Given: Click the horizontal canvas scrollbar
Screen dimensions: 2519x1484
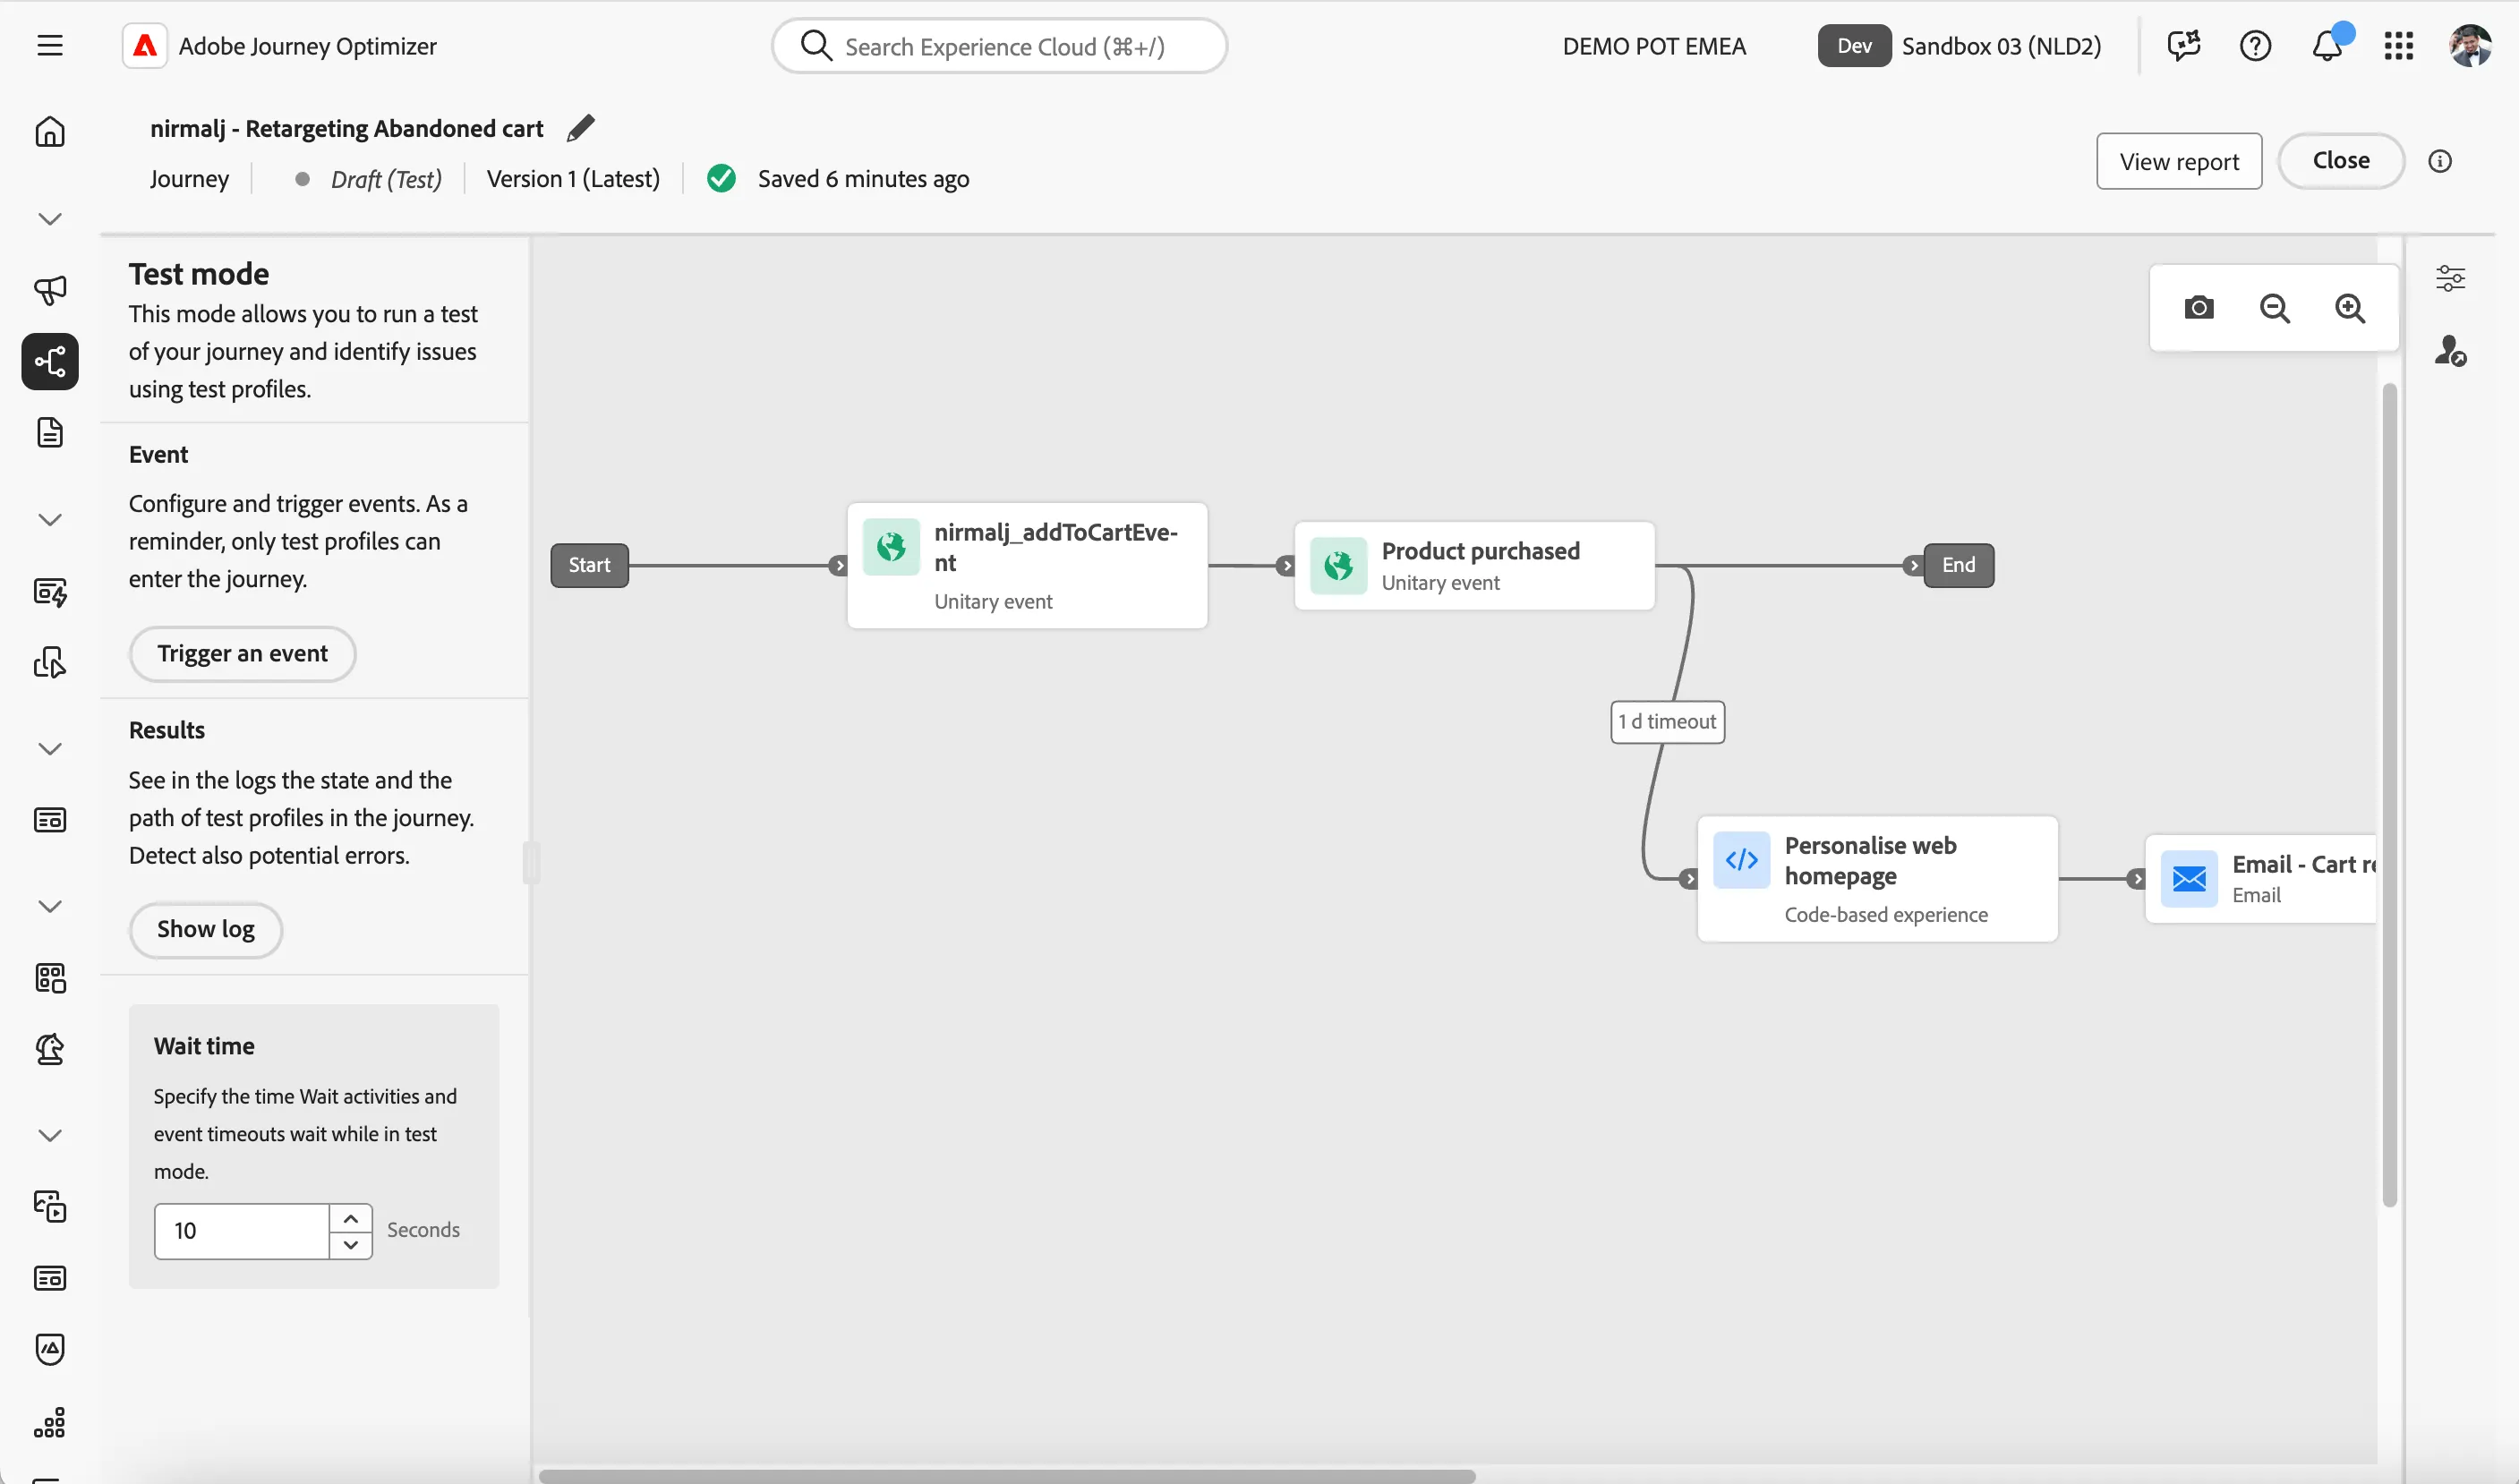Looking at the screenshot, I should [1007, 1476].
